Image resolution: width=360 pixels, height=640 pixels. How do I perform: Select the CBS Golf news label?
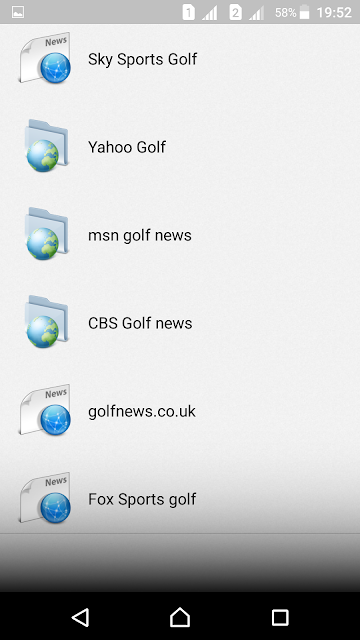coord(140,323)
